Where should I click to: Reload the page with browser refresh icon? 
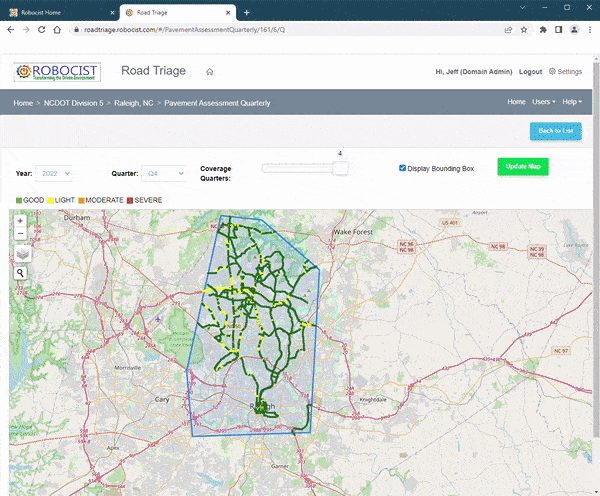click(x=42, y=30)
